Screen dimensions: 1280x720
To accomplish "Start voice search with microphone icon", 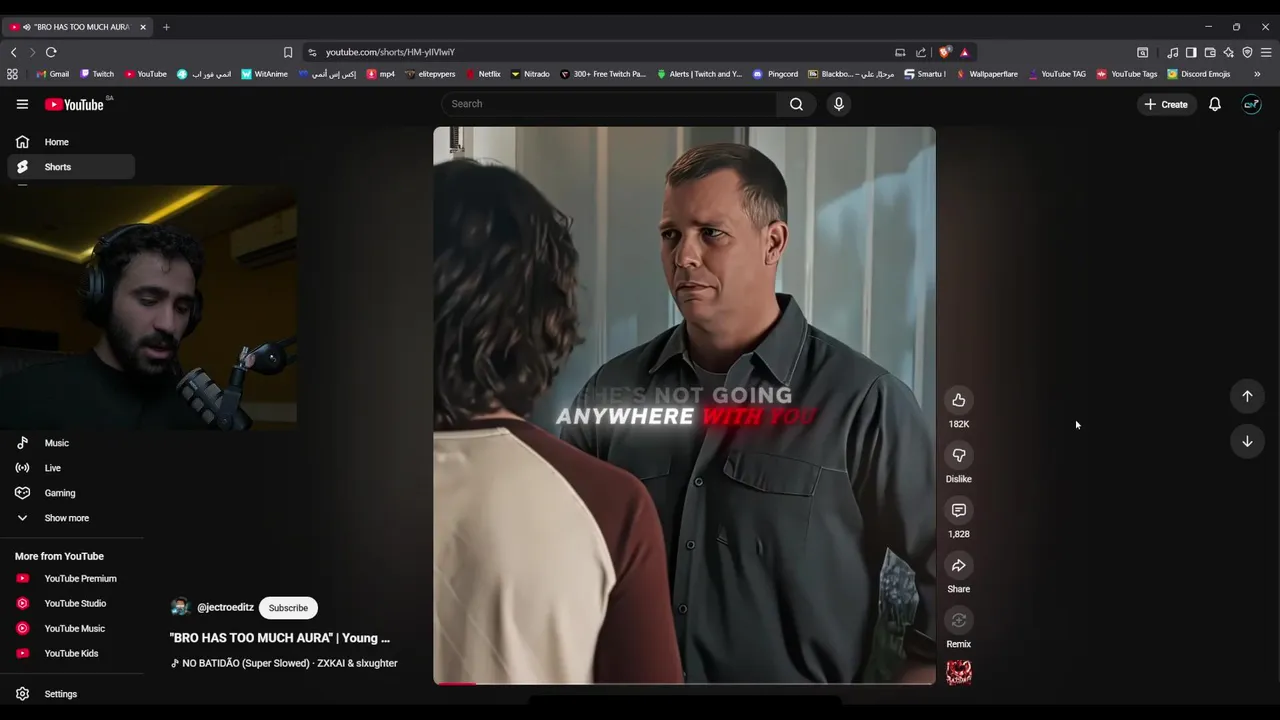I will tap(839, 104).
